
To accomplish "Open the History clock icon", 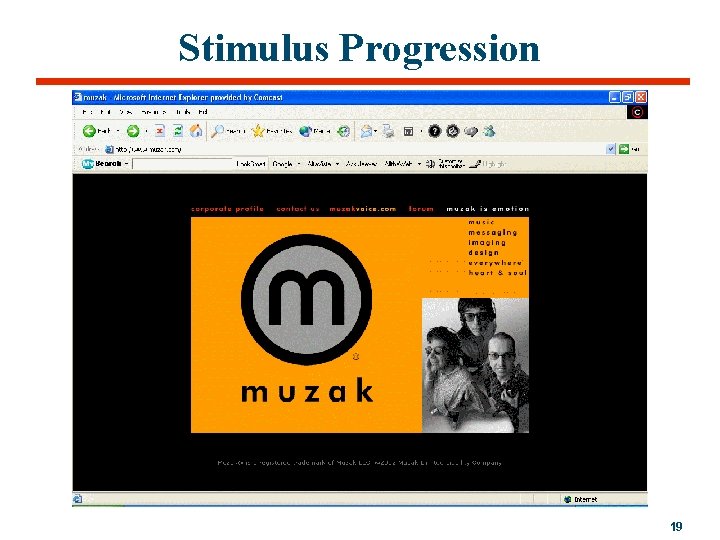I will click(x=343, y=132).
